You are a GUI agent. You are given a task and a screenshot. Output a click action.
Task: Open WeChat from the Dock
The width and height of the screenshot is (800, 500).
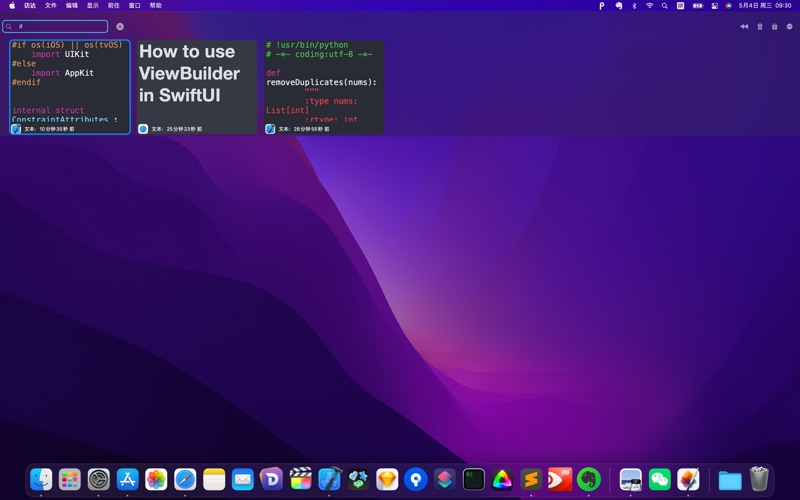pos(659,479)
